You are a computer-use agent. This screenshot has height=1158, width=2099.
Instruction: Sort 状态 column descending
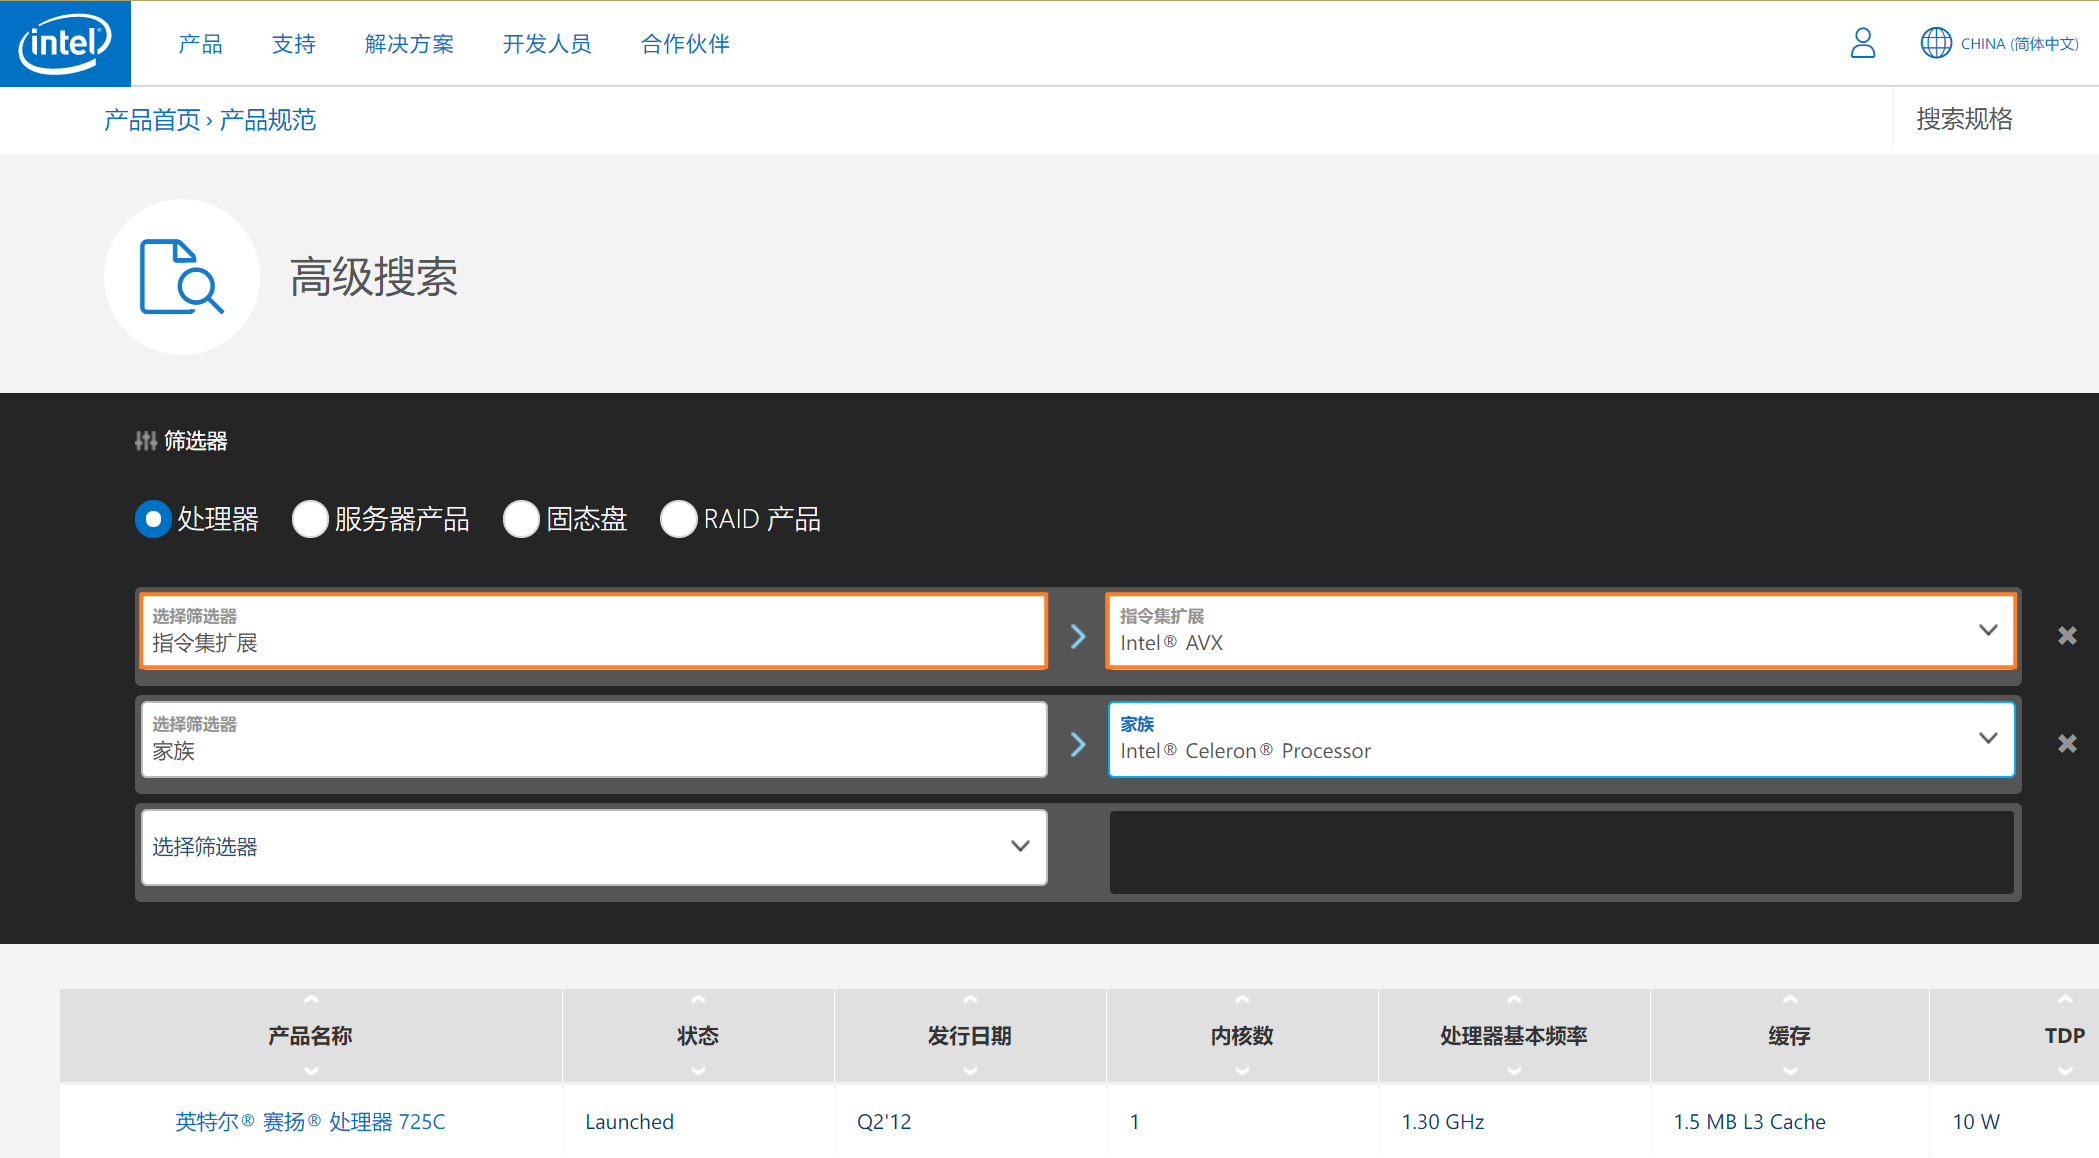click(698, 1070)
